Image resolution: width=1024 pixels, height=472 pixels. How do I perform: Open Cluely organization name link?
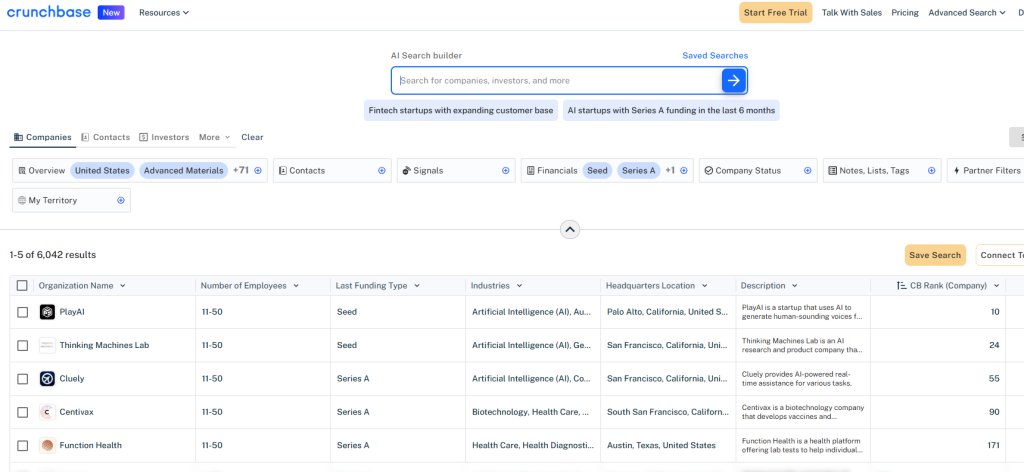coord(72,379)
